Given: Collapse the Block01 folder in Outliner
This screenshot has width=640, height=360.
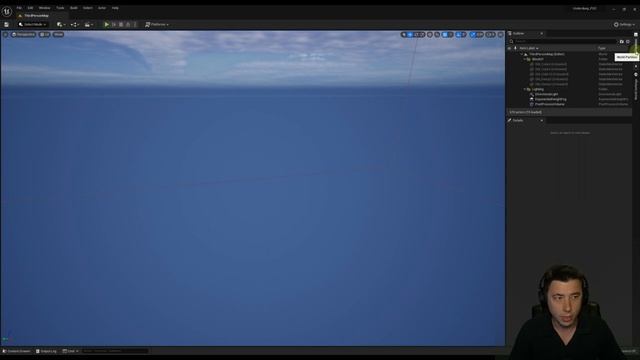Looking at the screenshot, I should pos(525,59).
